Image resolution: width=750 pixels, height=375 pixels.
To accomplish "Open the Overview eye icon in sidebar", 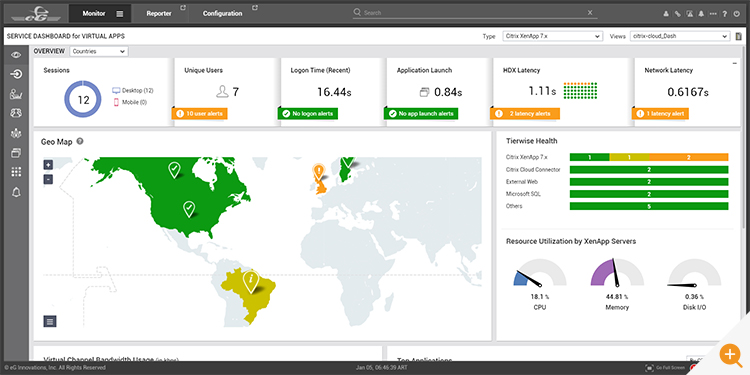I will (16, 55).
